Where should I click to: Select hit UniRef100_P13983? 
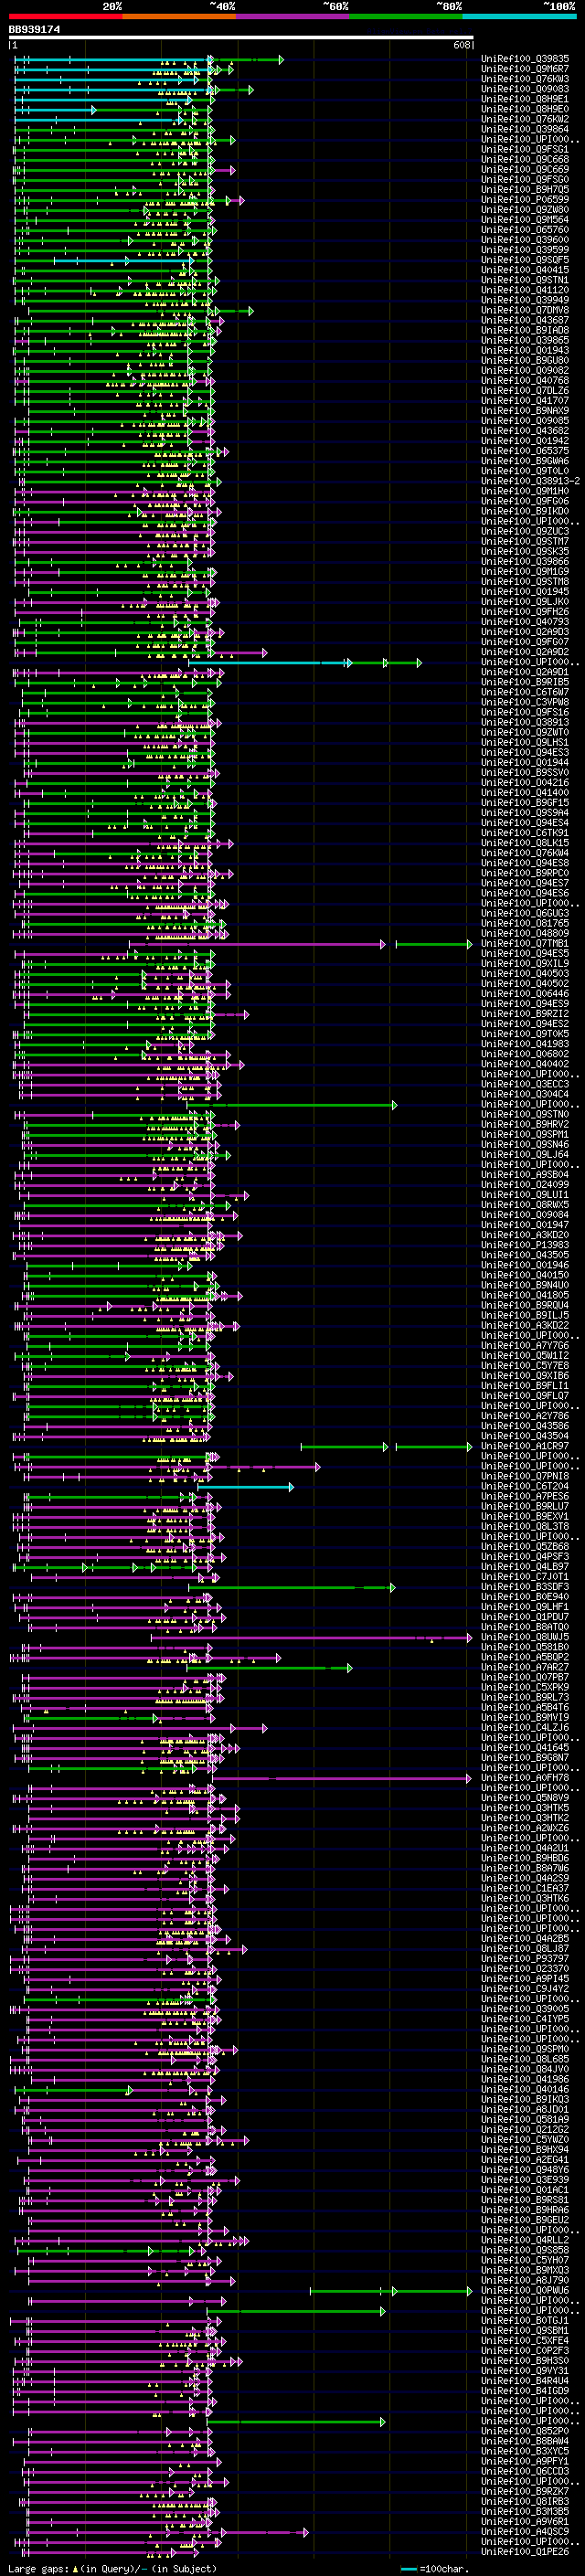525,1245
